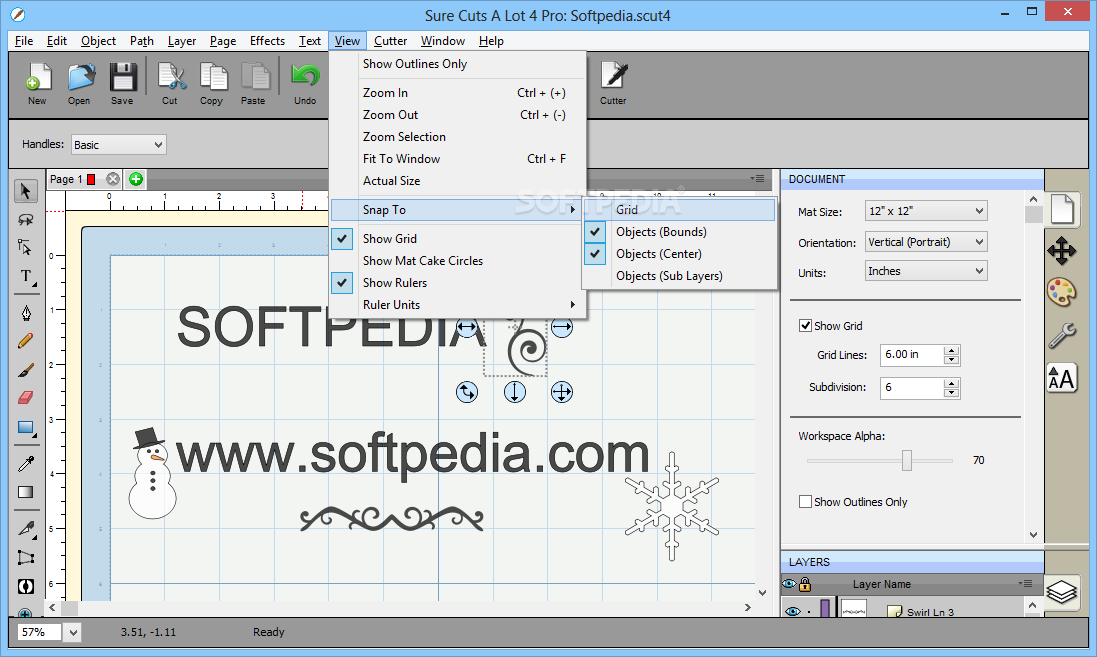Click the New document toolbar icon
Screen dimensions: 1097x657
38,83
